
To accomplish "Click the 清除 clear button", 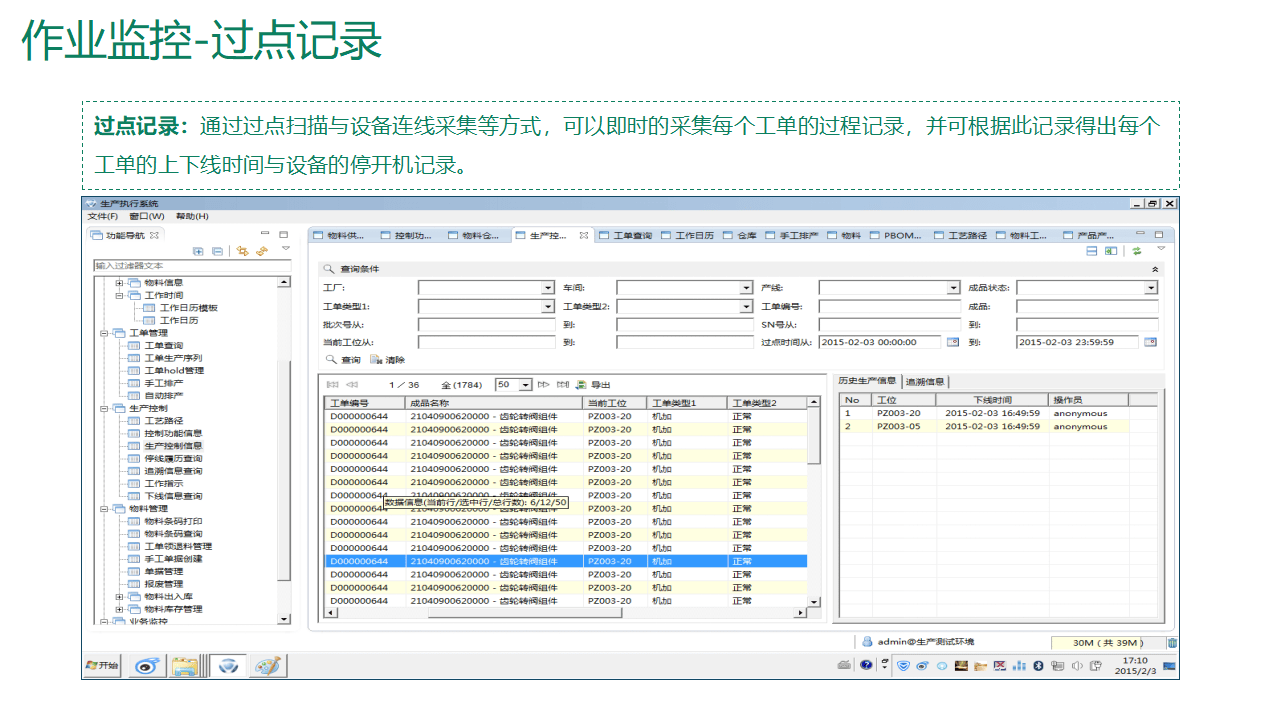I will 388,360.
